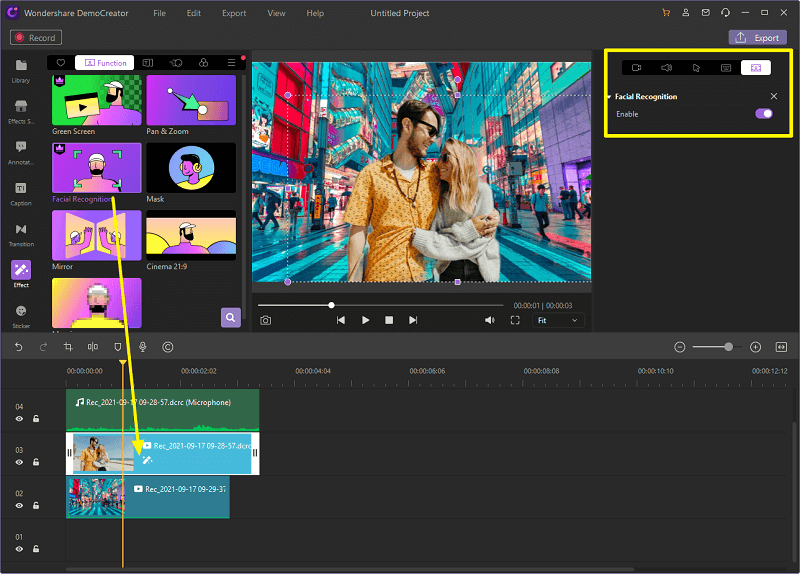
Task: Open the Library panel in sidebar
Action: tap(20, 70)
